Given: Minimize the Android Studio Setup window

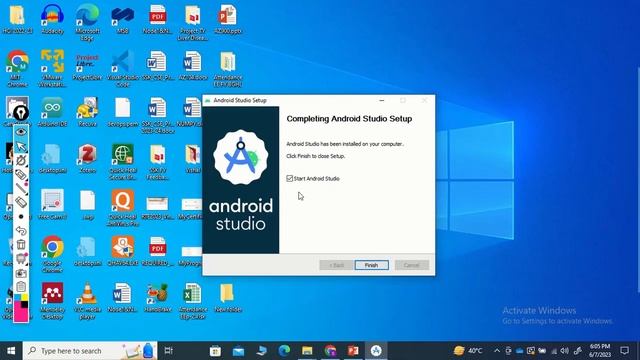Looking at the screenshot, I should [382, 100].
